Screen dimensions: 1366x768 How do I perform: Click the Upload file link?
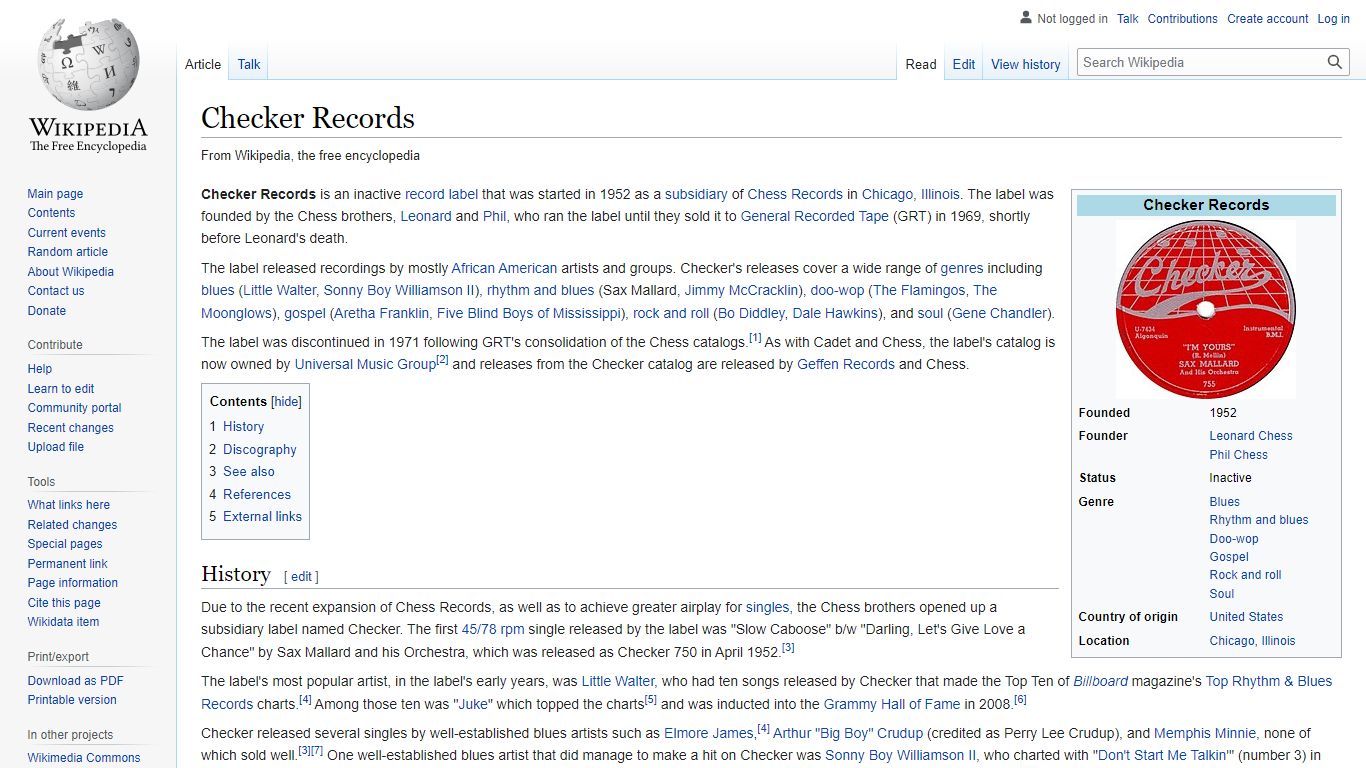(x=56, y=447)
